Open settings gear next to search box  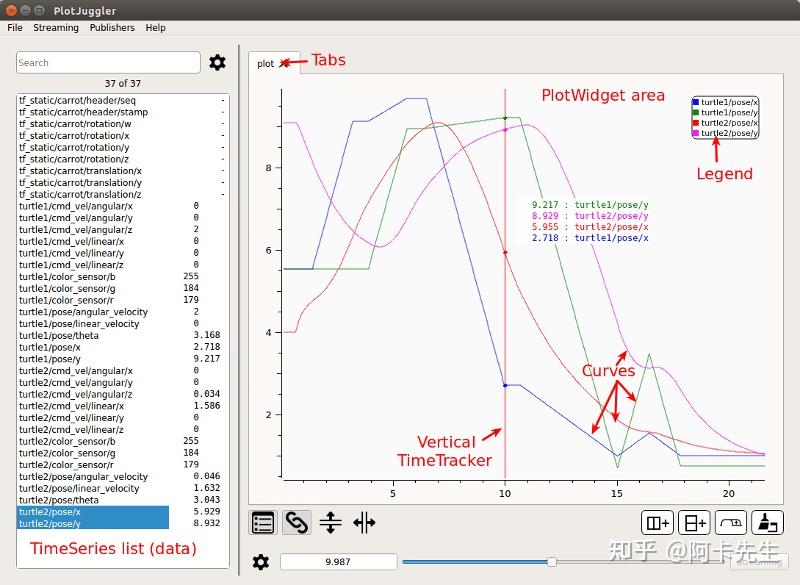[217, 63]
